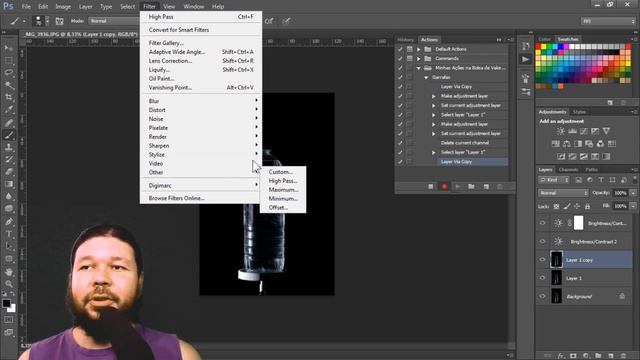The height and width of the screenshot is (360, 640).
Task: Hide the Background layer
Action: pos(542,296)
